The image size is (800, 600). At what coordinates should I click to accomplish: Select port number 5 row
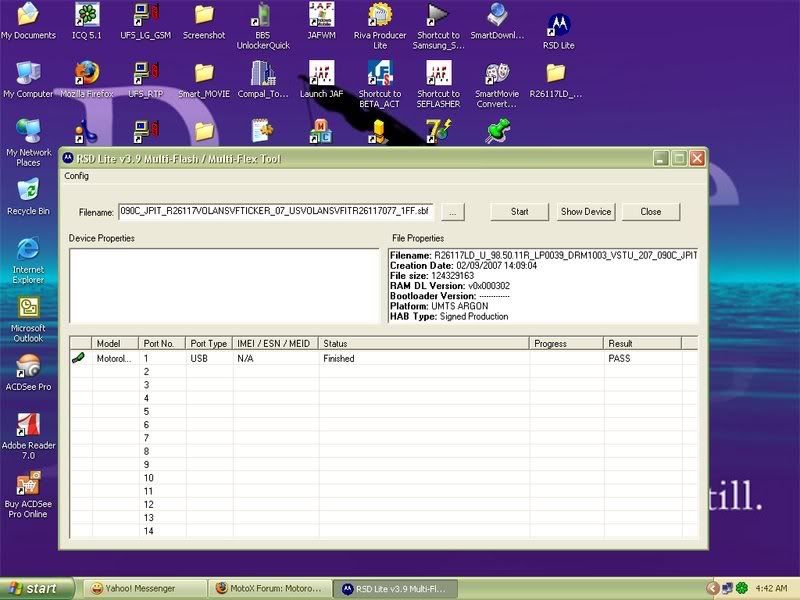[383, 411]
